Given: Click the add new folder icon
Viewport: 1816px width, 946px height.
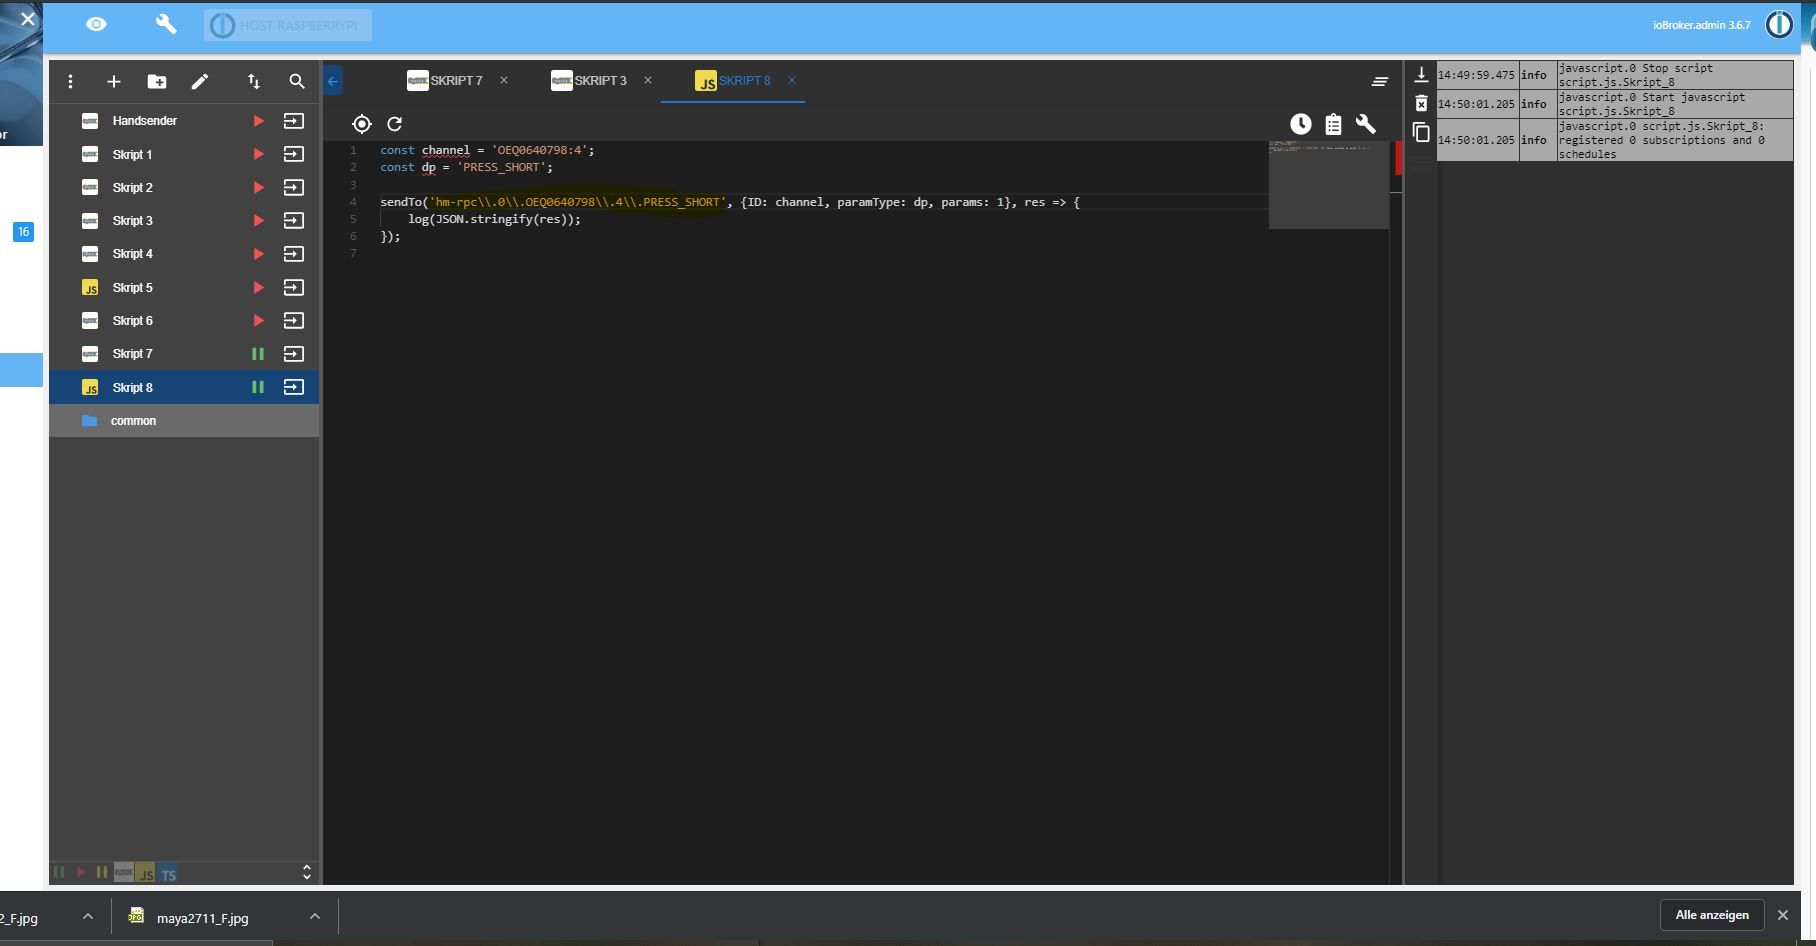Looking at the screenshot, I should pos(157,82).
